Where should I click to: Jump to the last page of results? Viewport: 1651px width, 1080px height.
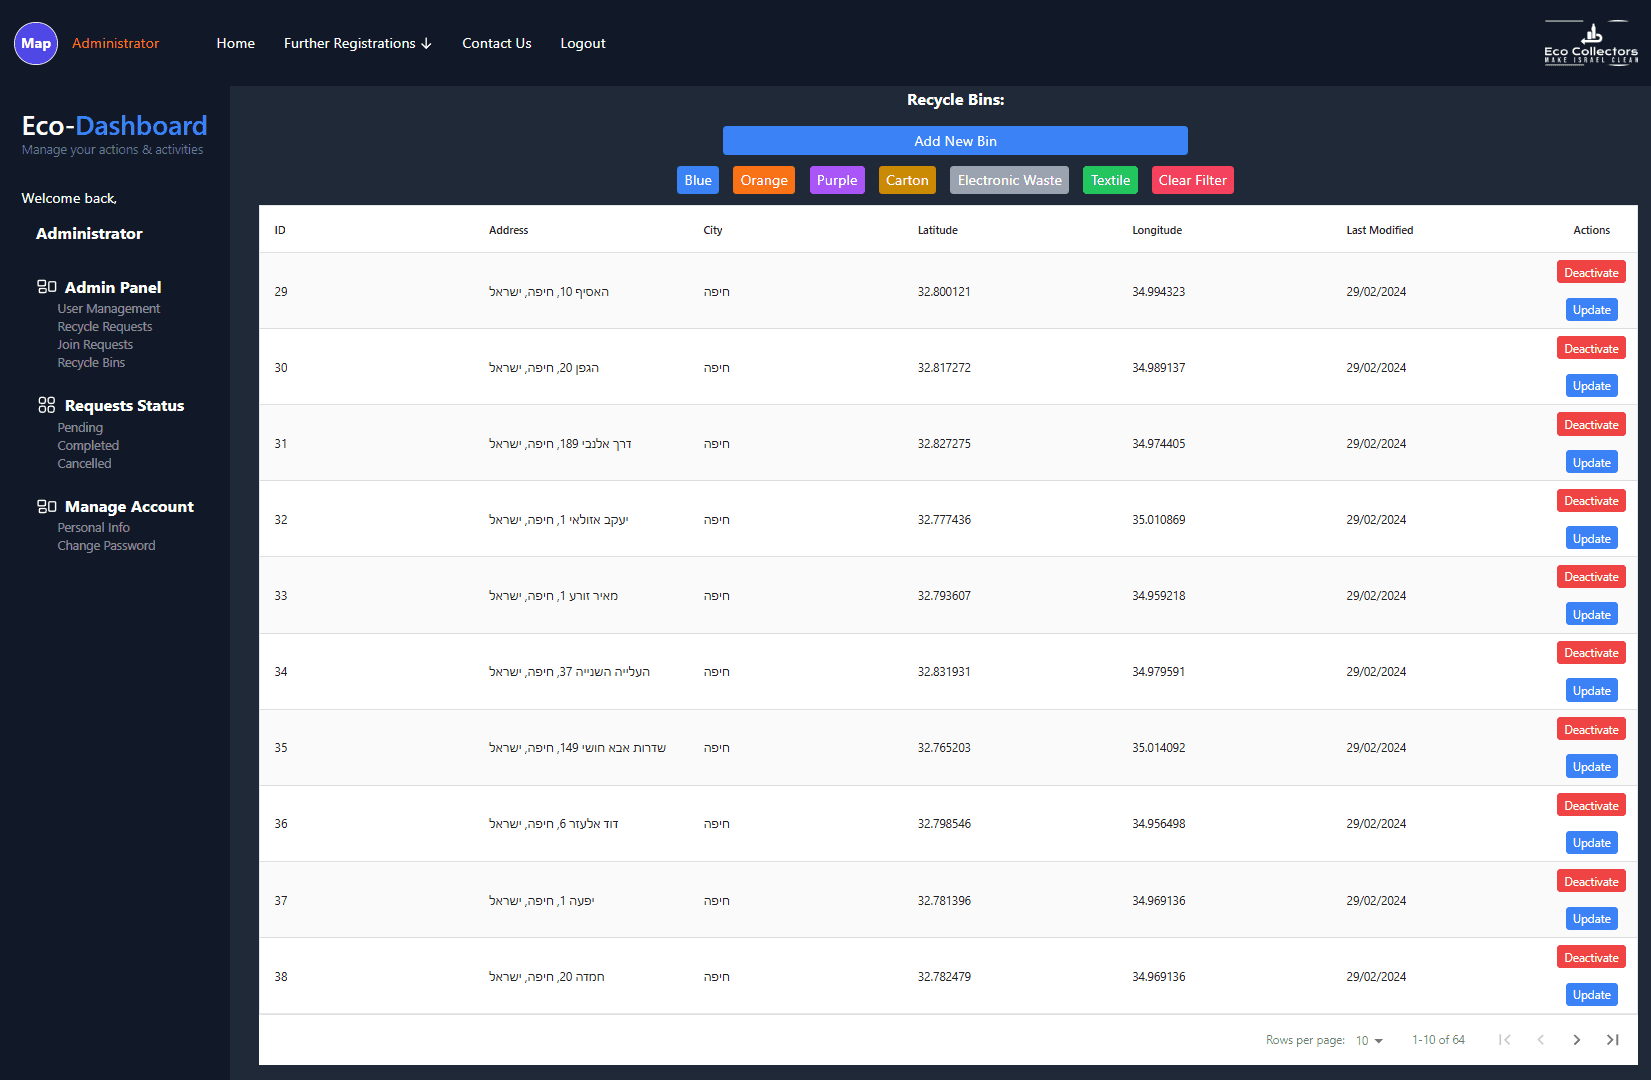[x=1613, y=1040]
